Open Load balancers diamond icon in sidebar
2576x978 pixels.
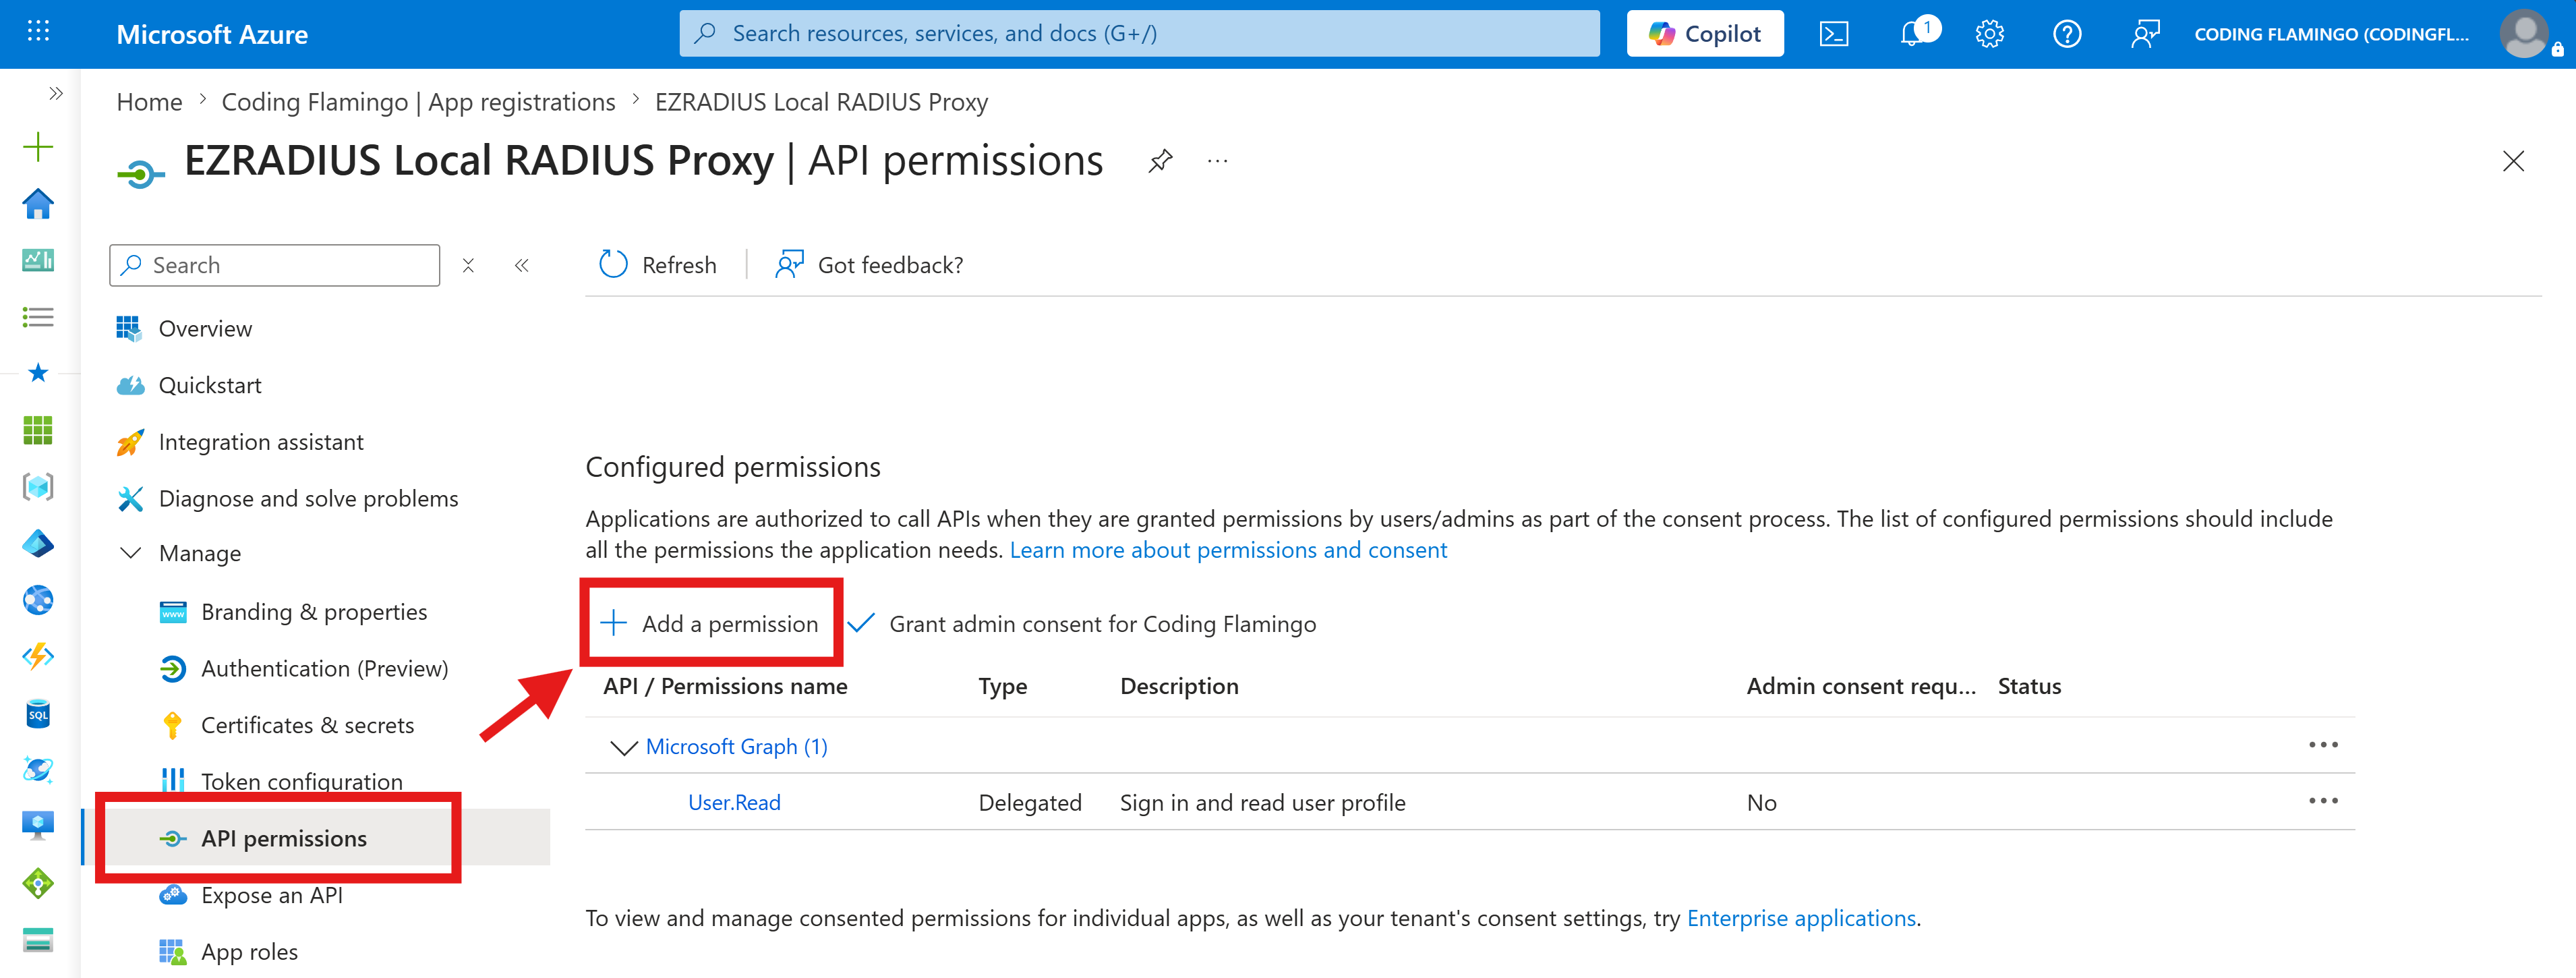[38, 883]
